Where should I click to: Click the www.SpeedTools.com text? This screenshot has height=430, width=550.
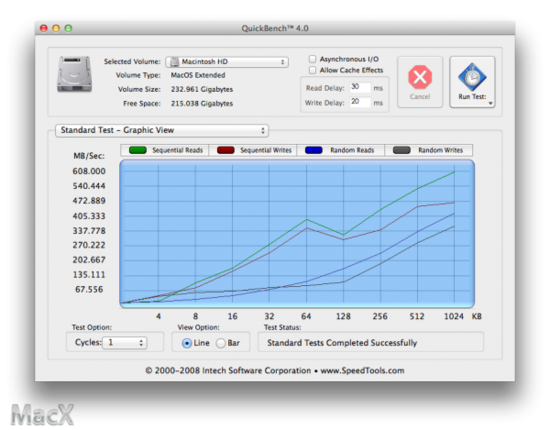(362, 371)
